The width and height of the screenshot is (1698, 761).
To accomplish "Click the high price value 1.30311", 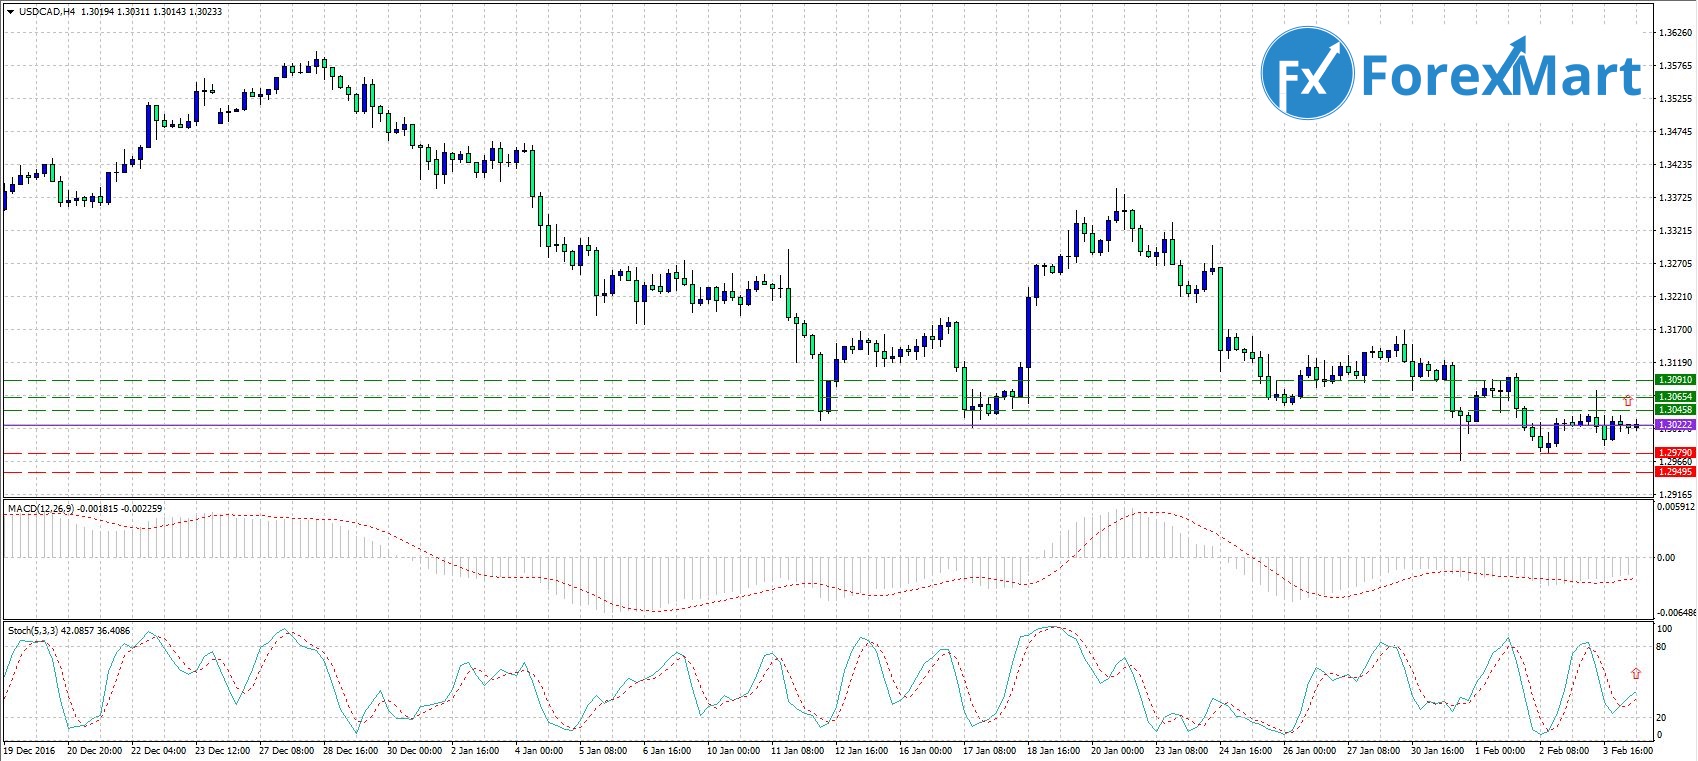I will (x=133, y=12).
